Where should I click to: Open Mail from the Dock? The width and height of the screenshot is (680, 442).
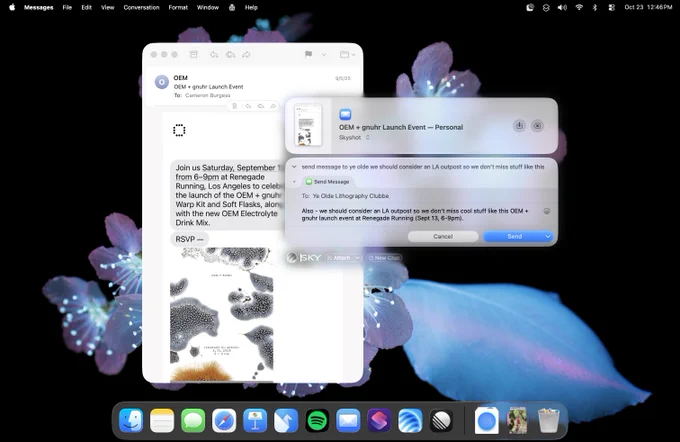point(348,420)
